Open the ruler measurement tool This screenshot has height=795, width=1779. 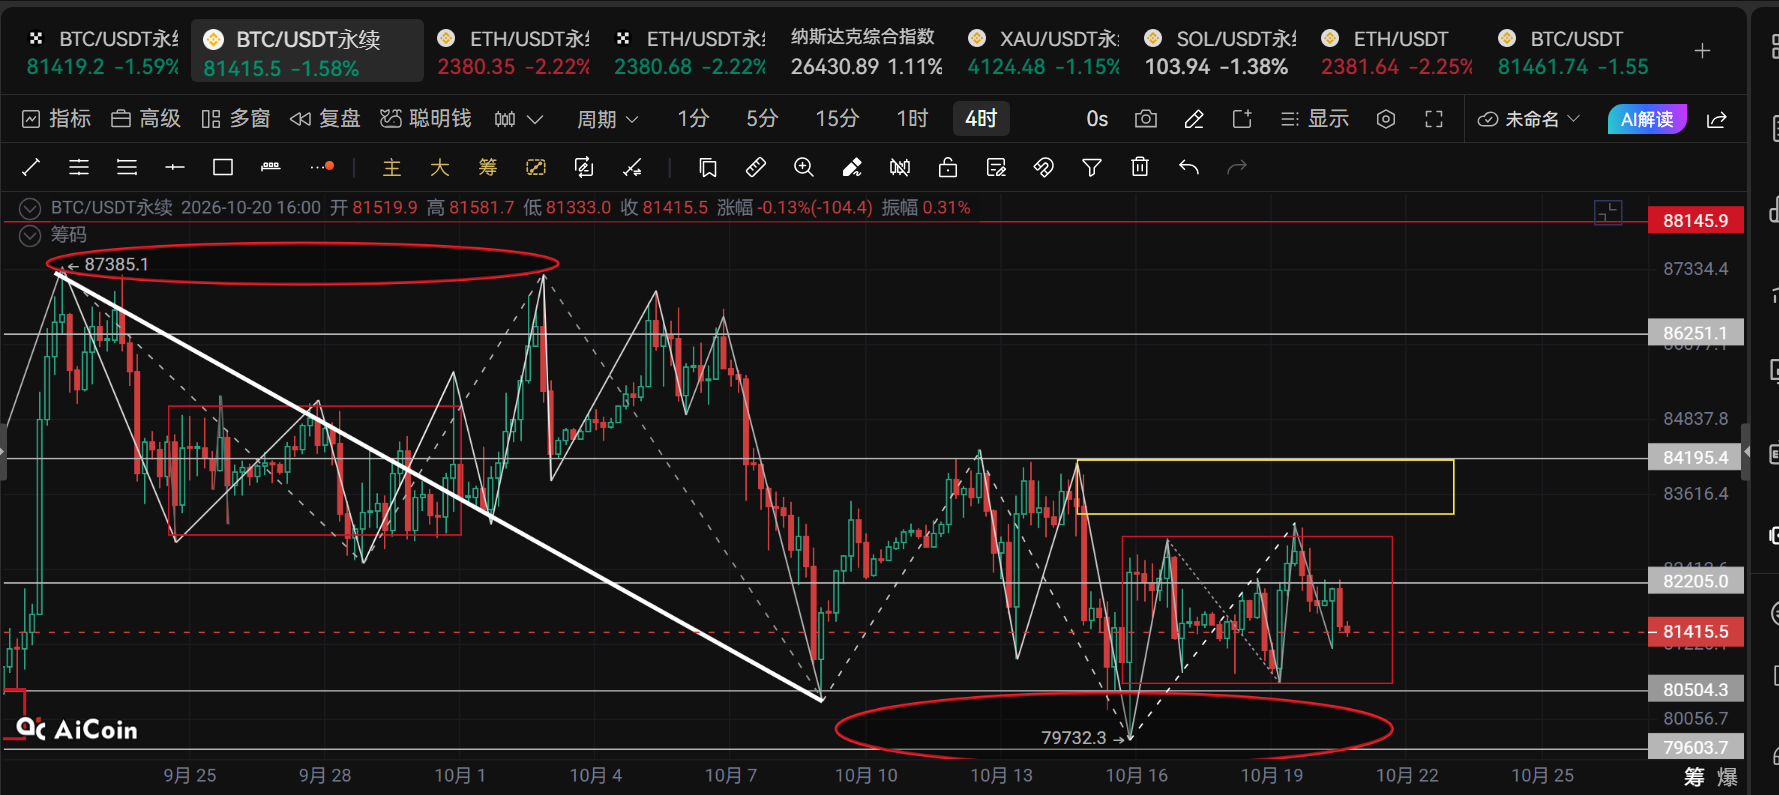756,167
